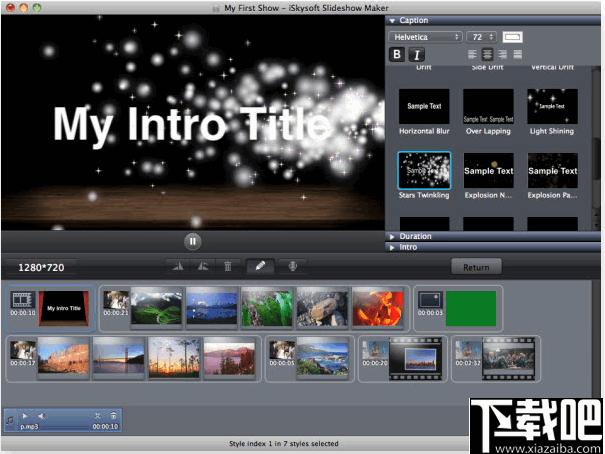Toggle bold caption text
The height and width of the screenshot is (454, 605).
click(397, 54)
